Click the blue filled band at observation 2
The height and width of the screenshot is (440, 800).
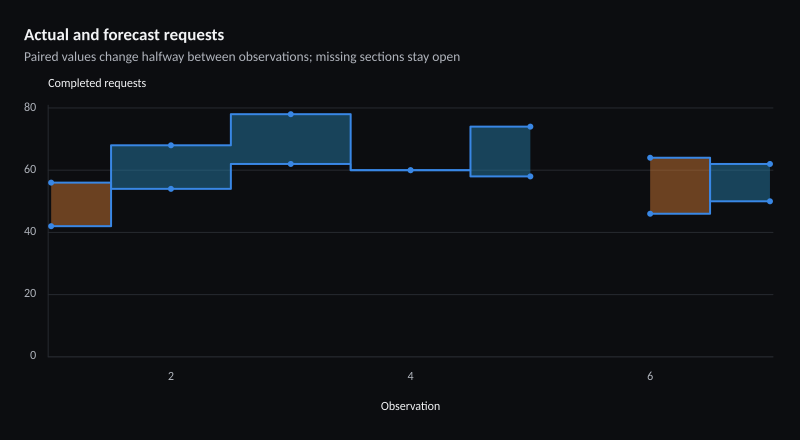pyautogui.click(x=171, y=167)
